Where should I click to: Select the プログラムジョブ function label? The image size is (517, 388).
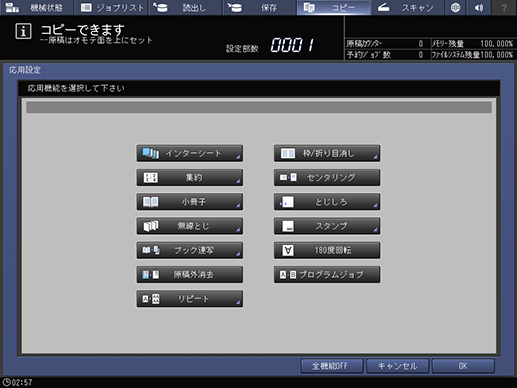click(x=331, y=275)
